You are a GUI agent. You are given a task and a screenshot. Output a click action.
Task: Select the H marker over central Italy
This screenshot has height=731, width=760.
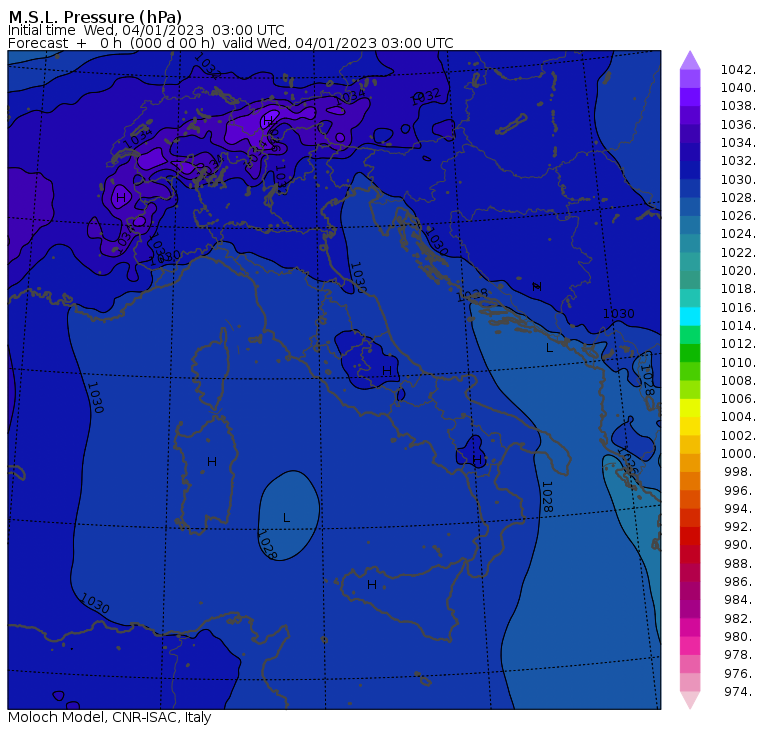[x=387, y=370]
